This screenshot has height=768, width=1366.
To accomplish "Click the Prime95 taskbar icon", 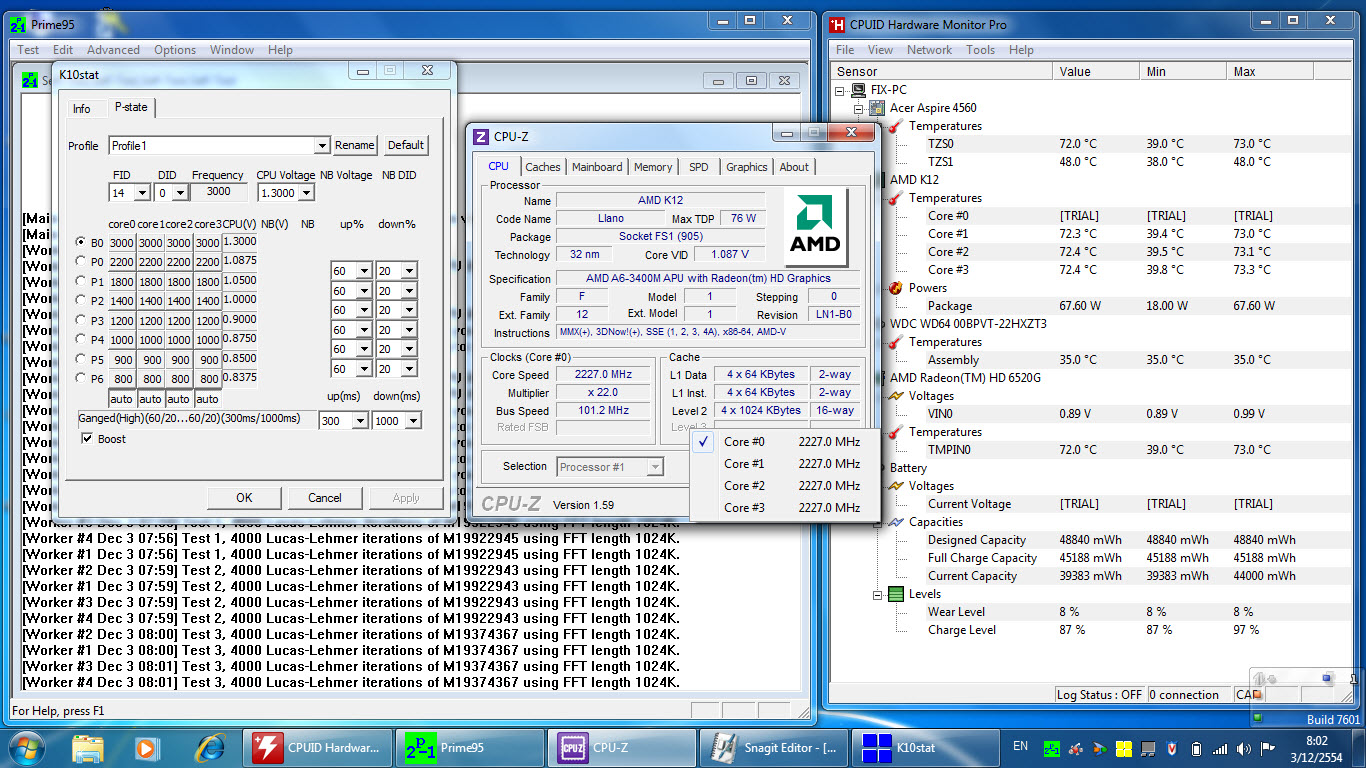I will click(x=423, y=747).
